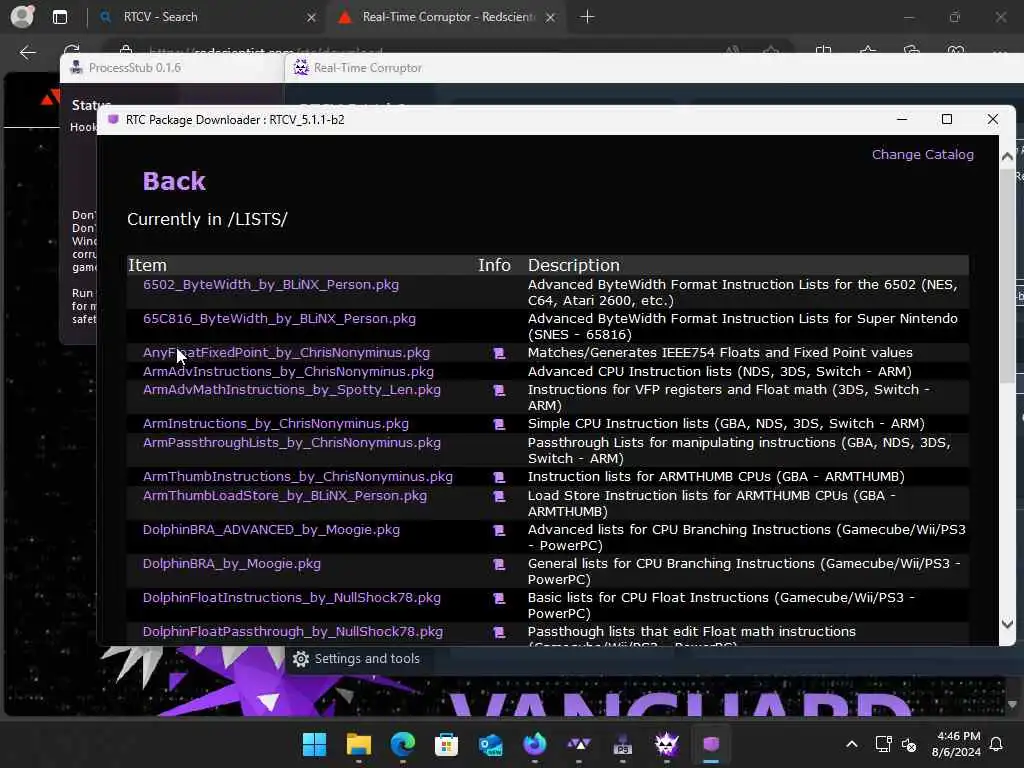Click 'Currently in /LISTS/' path text

click(207, 219)
